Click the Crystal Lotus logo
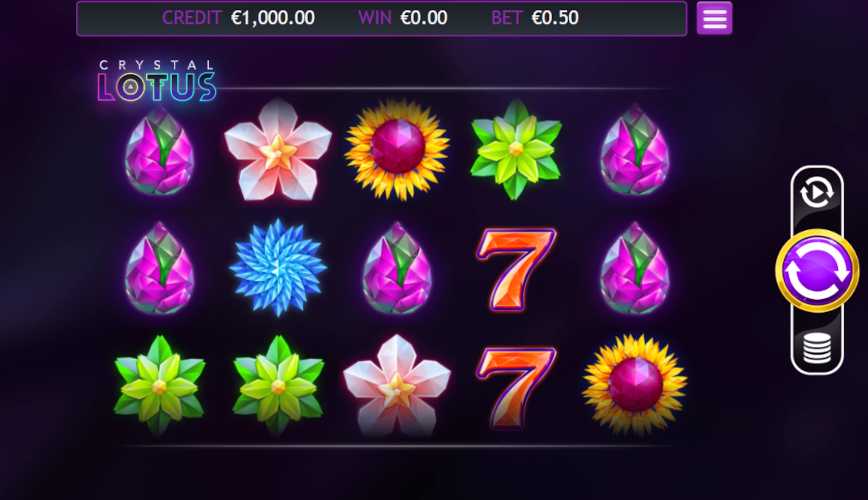 [x=157, y=81]
